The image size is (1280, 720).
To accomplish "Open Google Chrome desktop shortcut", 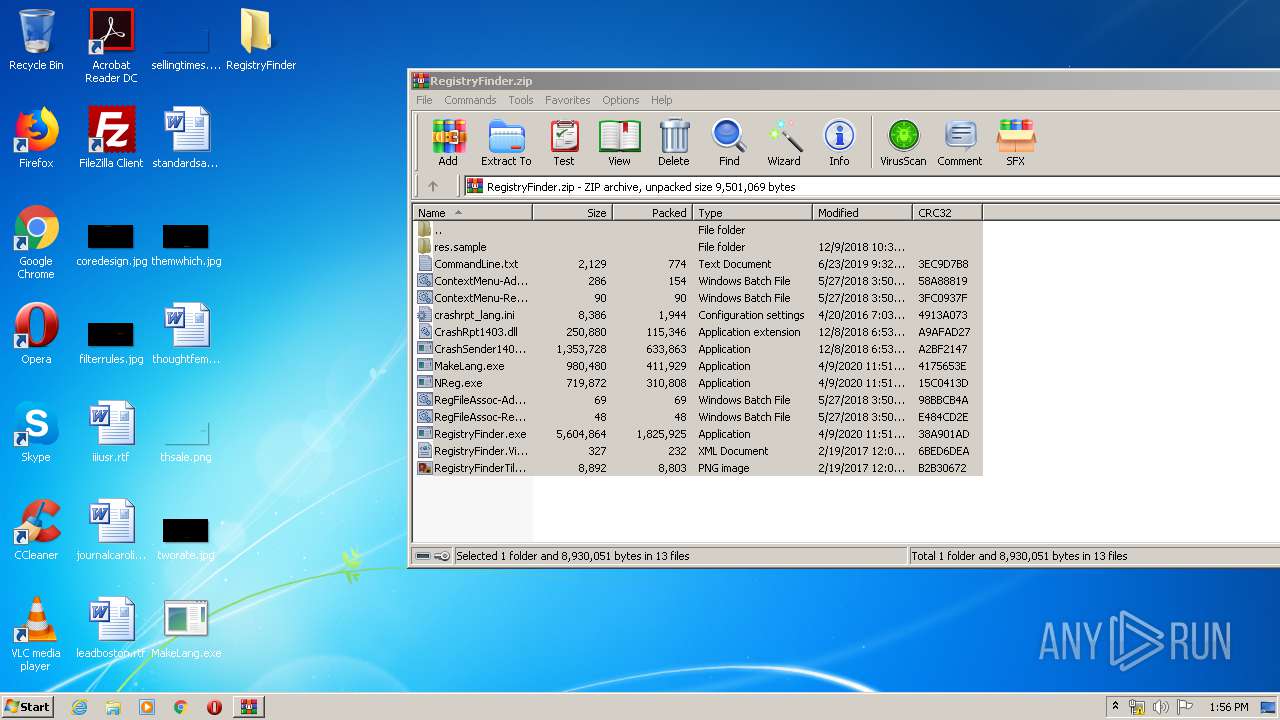I will click(x=36, y=242).
